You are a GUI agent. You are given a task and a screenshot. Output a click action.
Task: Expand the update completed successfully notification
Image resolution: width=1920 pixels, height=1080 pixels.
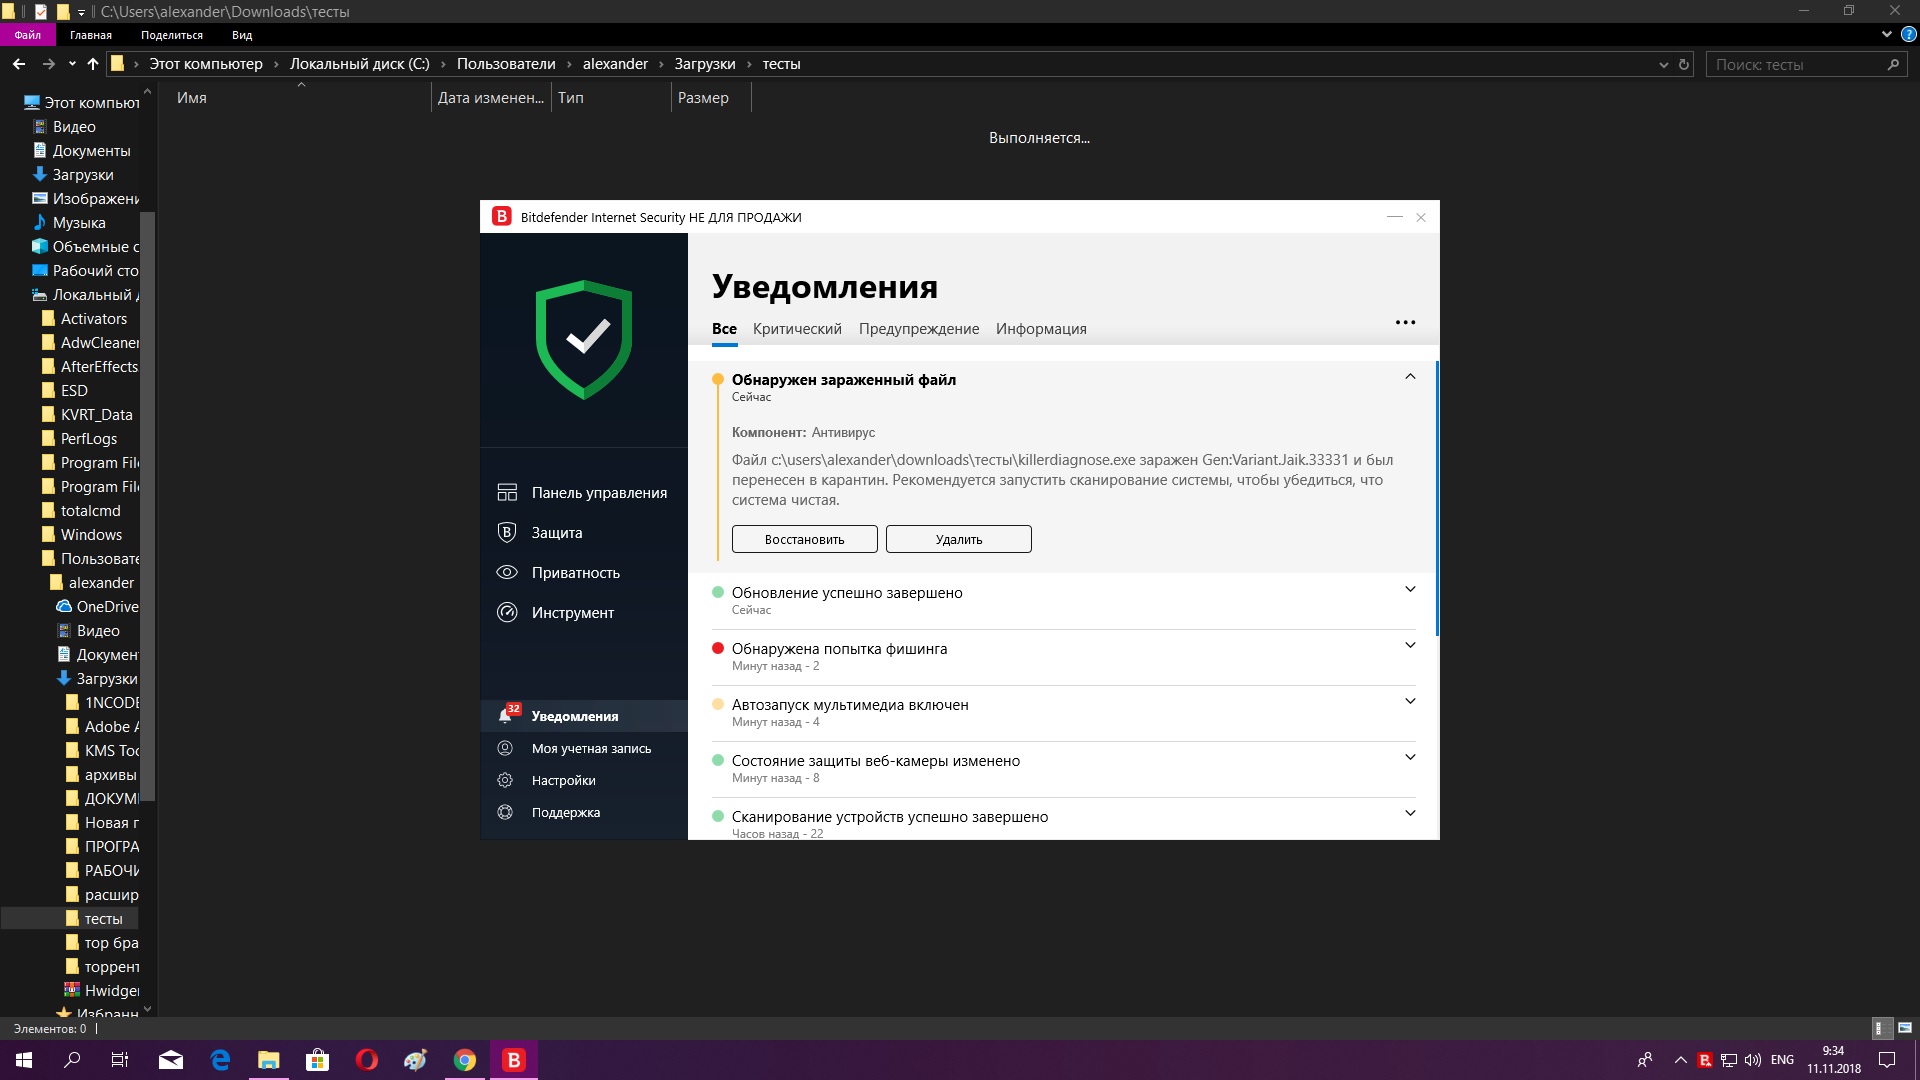[x=1410, y=589]
